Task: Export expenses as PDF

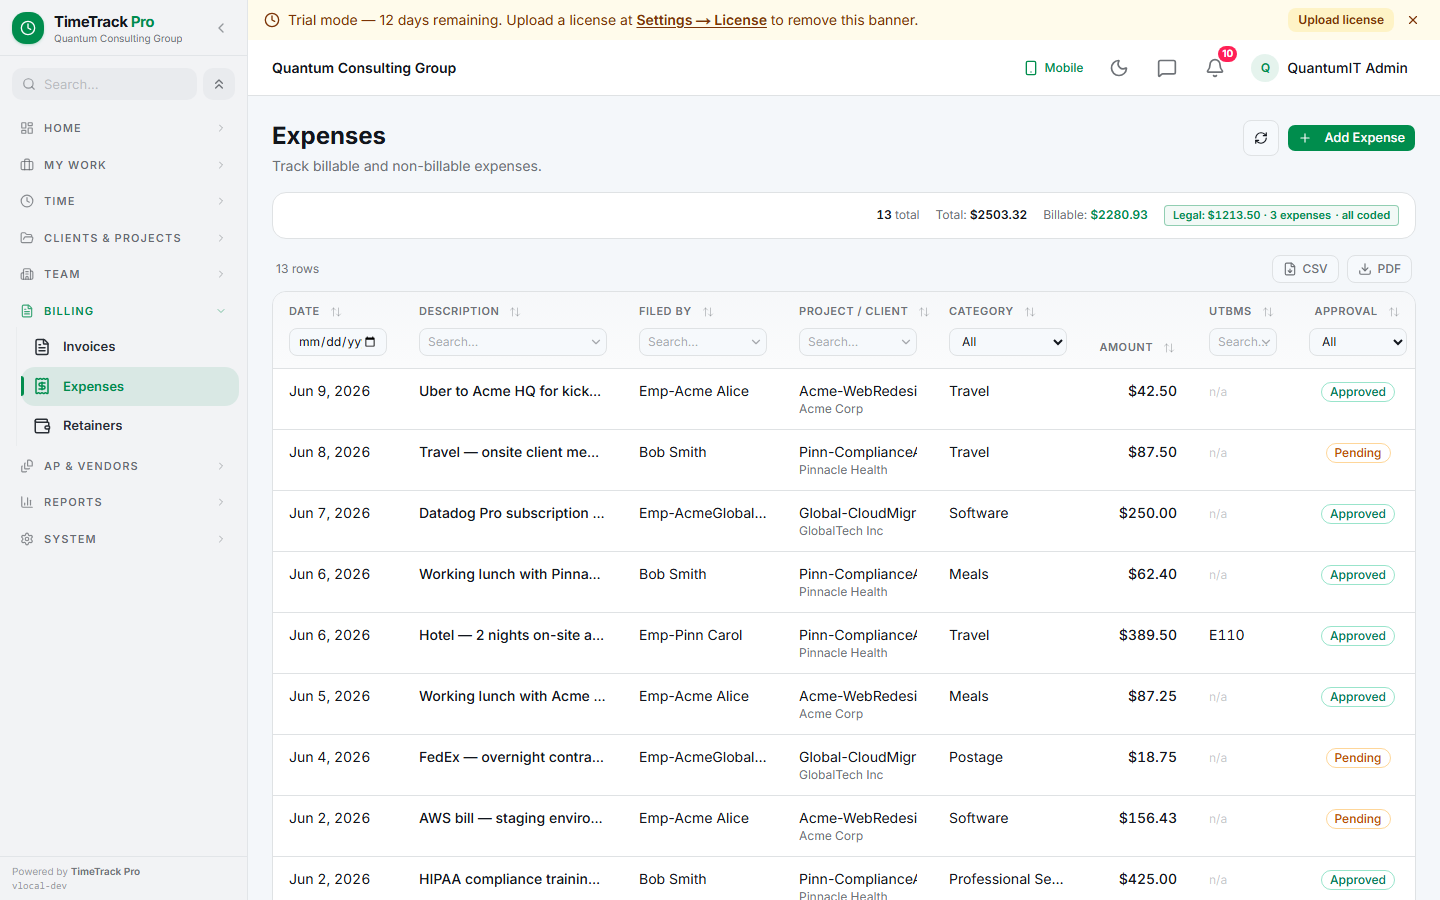Action: tap(1379, 269)
